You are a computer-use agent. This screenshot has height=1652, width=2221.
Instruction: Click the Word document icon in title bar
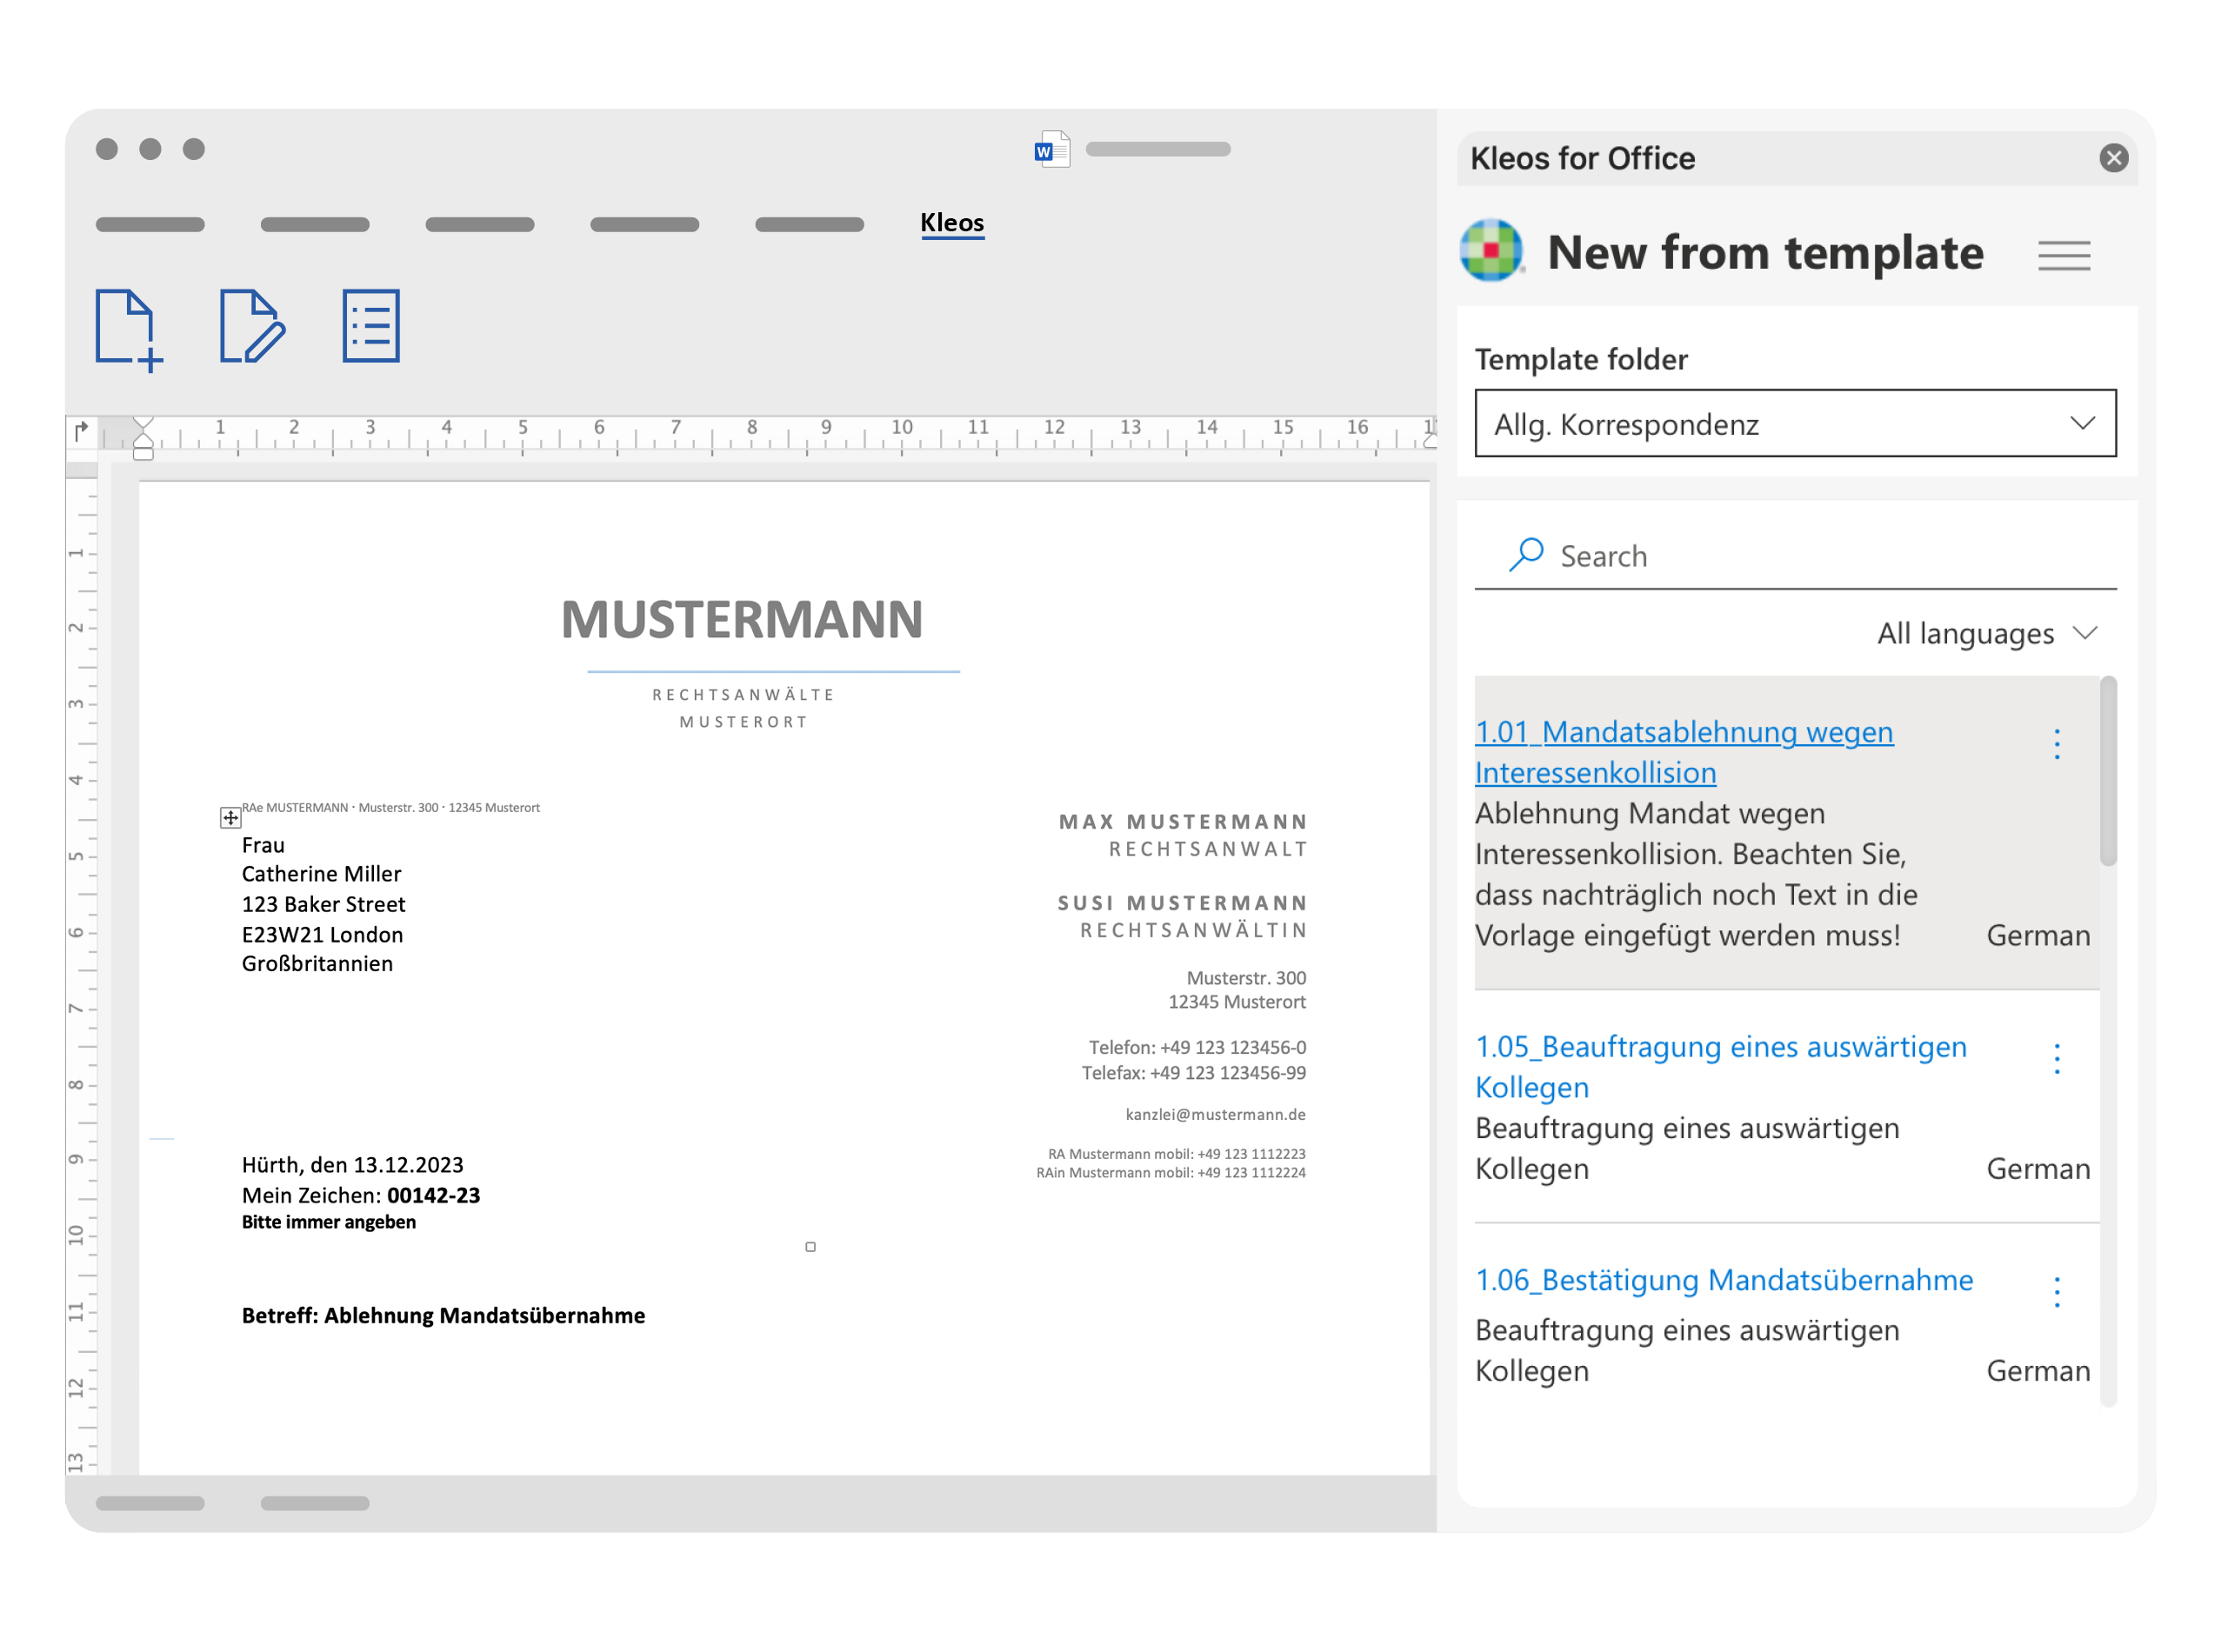[x=1051, y=150]
